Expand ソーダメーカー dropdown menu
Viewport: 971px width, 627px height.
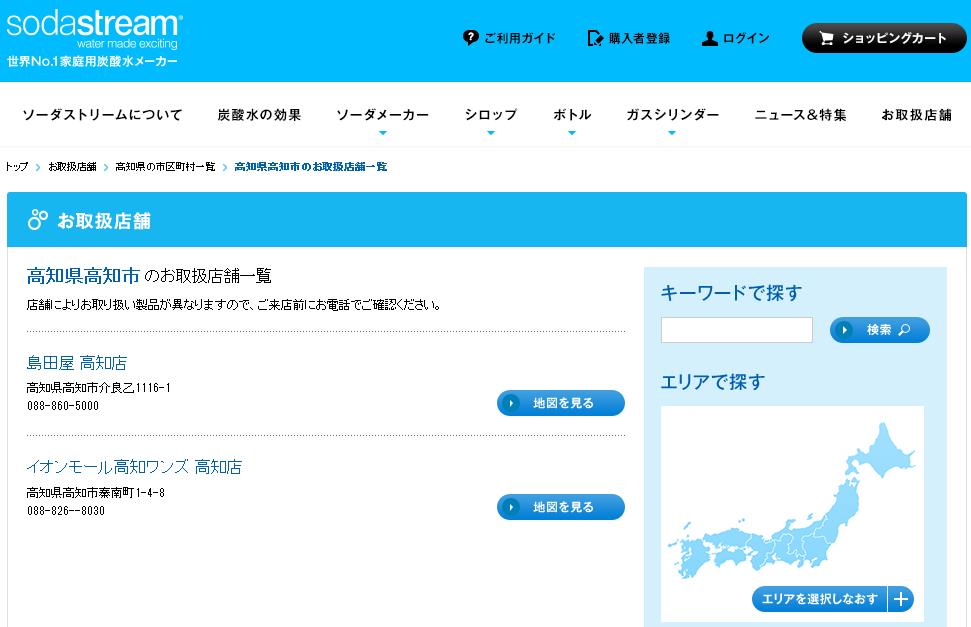point(383,116)
